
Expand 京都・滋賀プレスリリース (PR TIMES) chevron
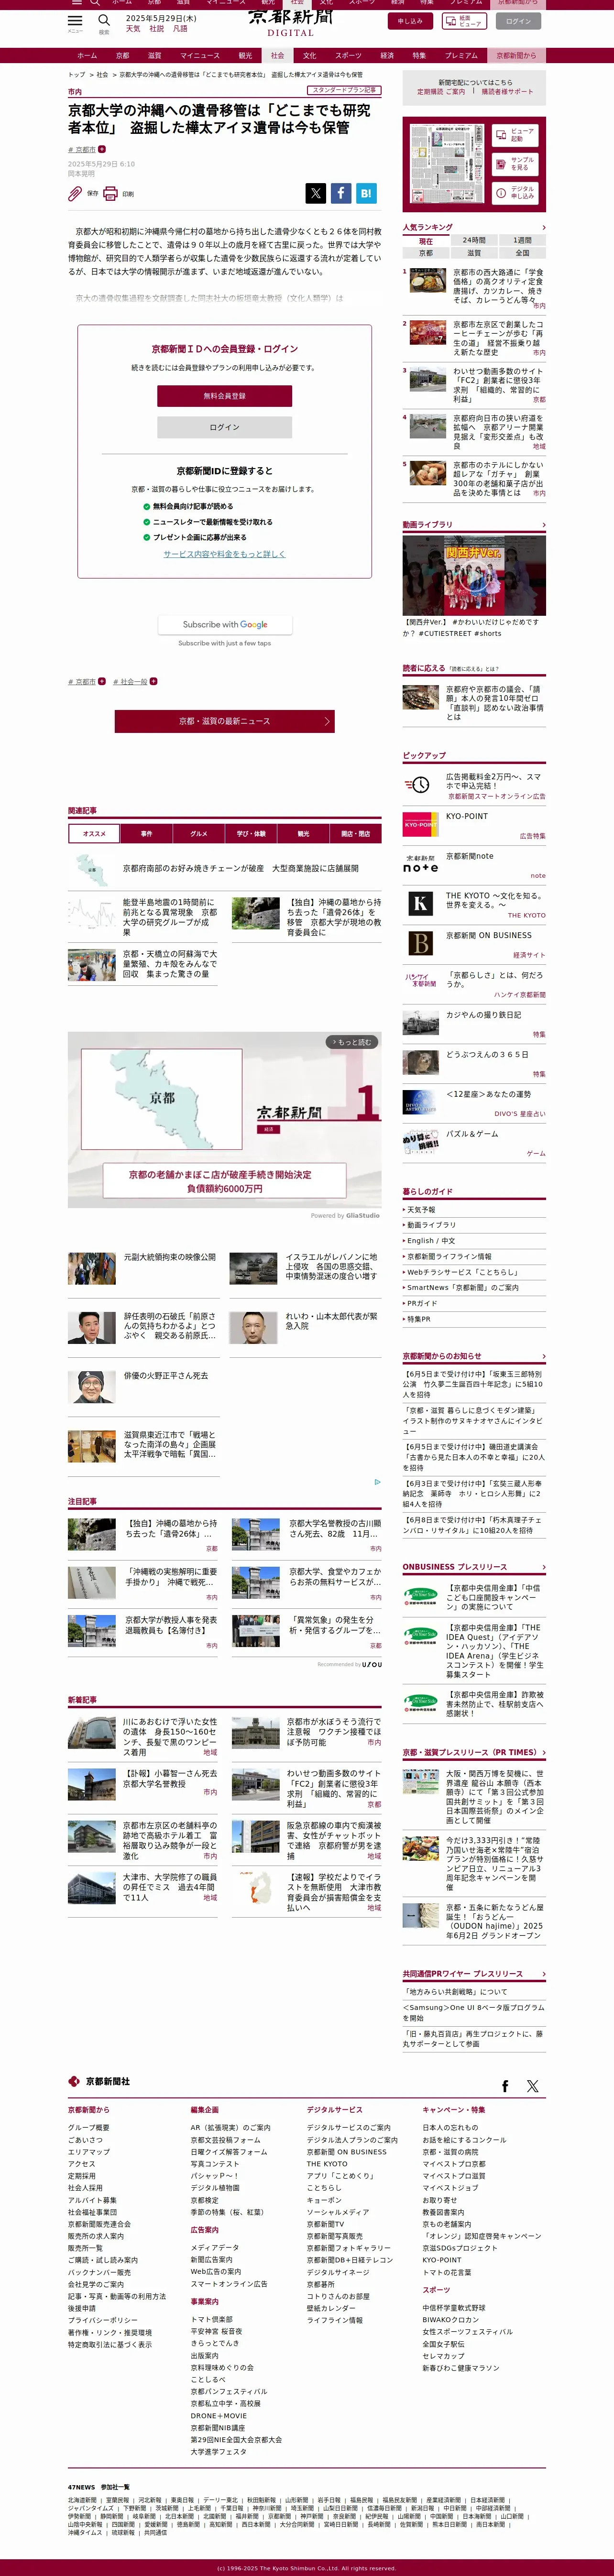pyautogui.click(x=543, y=1752)
